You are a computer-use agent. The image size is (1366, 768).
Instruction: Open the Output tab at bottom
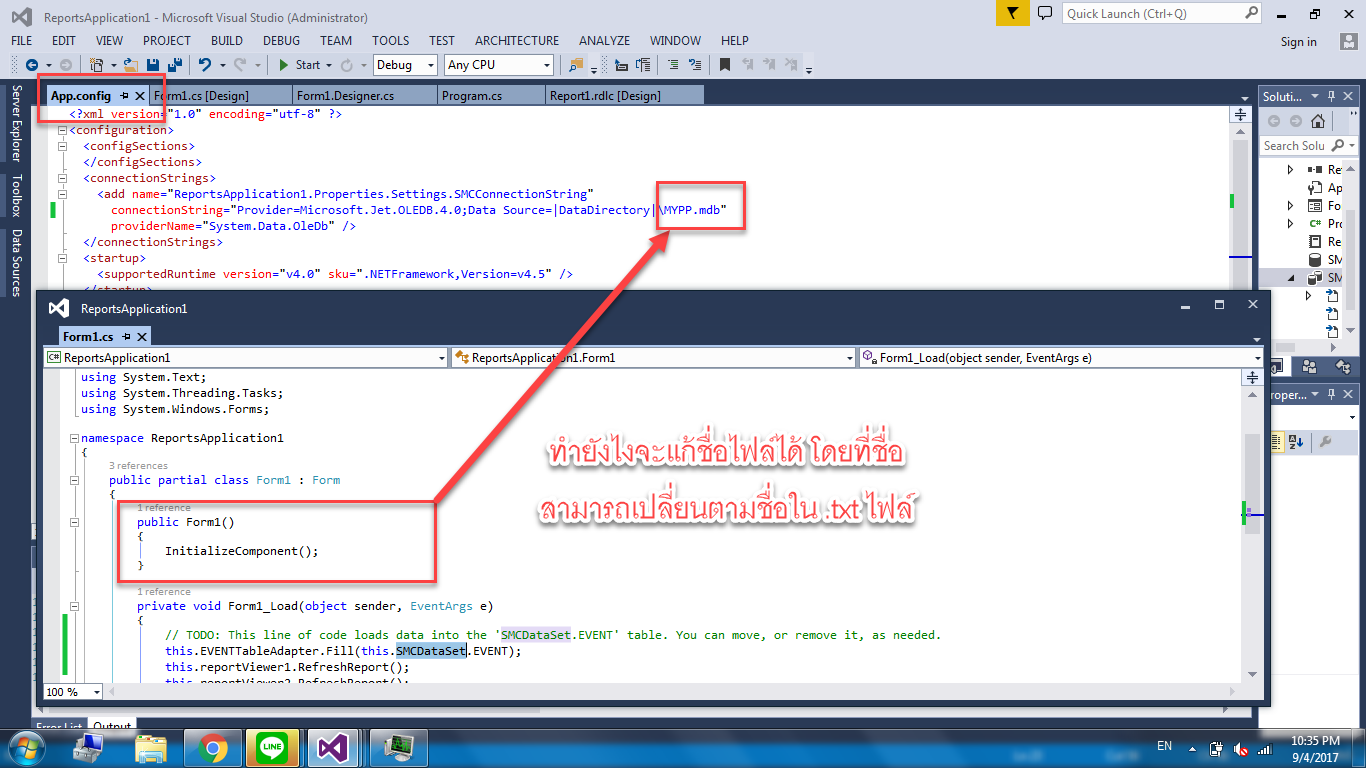pos(112,726)
